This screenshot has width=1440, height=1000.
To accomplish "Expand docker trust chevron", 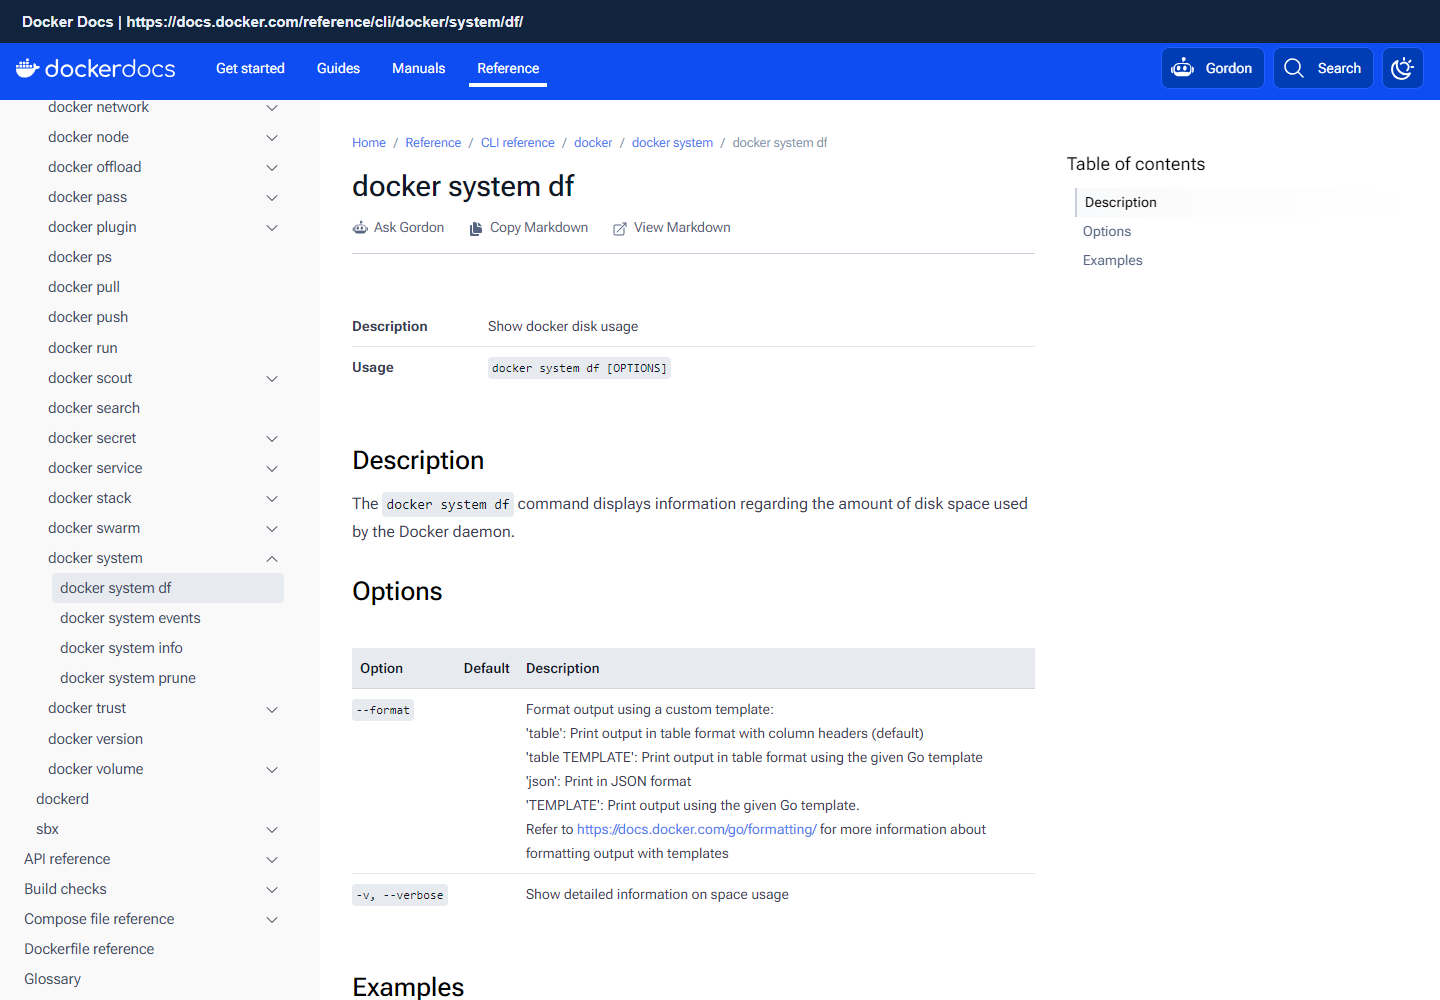I will pyautogui.click(x=272, y=709).
